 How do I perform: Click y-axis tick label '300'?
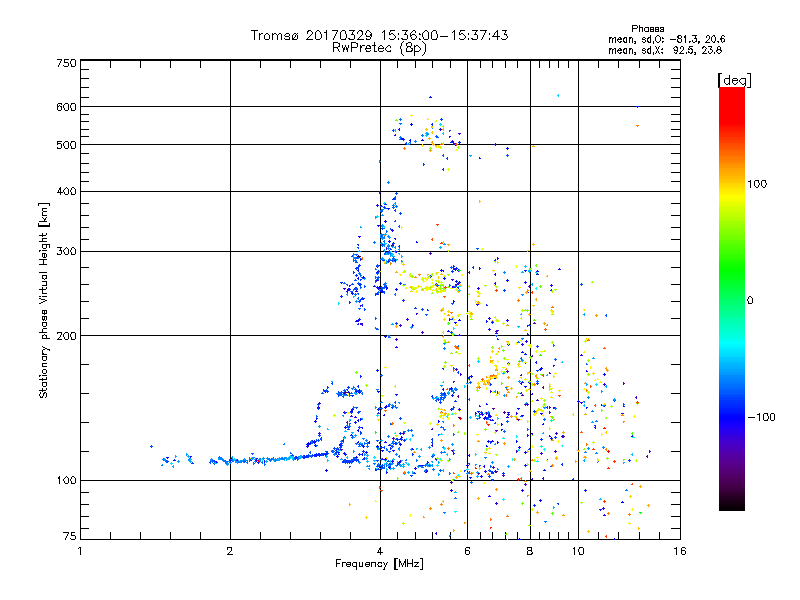(66, 252)
